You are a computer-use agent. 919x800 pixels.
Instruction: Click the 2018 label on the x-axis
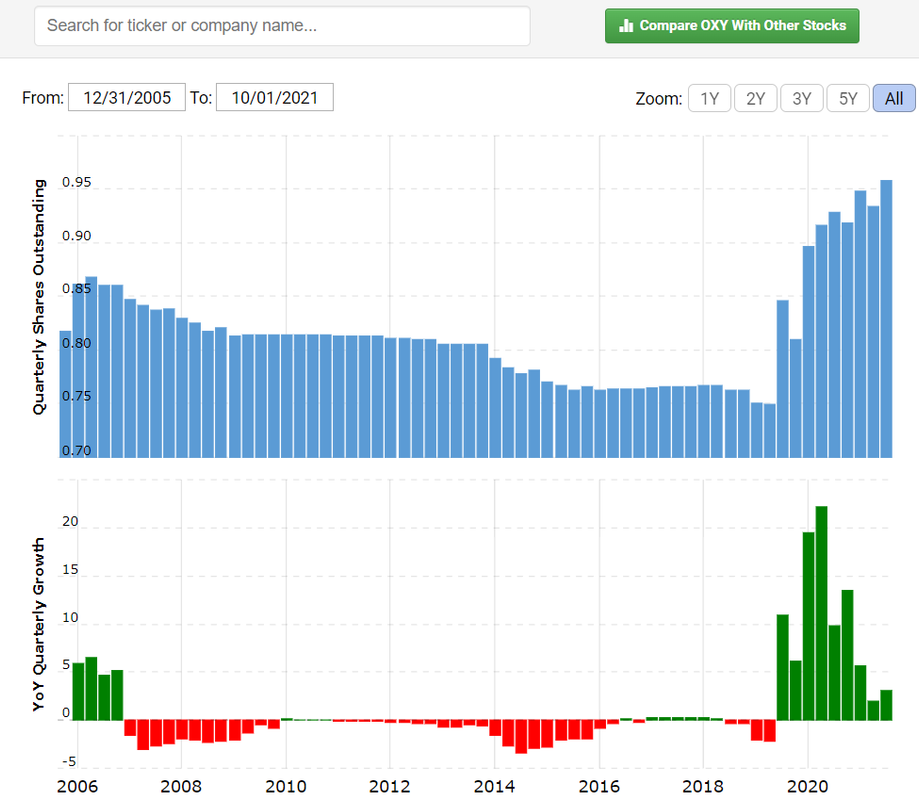click(703, 787)
